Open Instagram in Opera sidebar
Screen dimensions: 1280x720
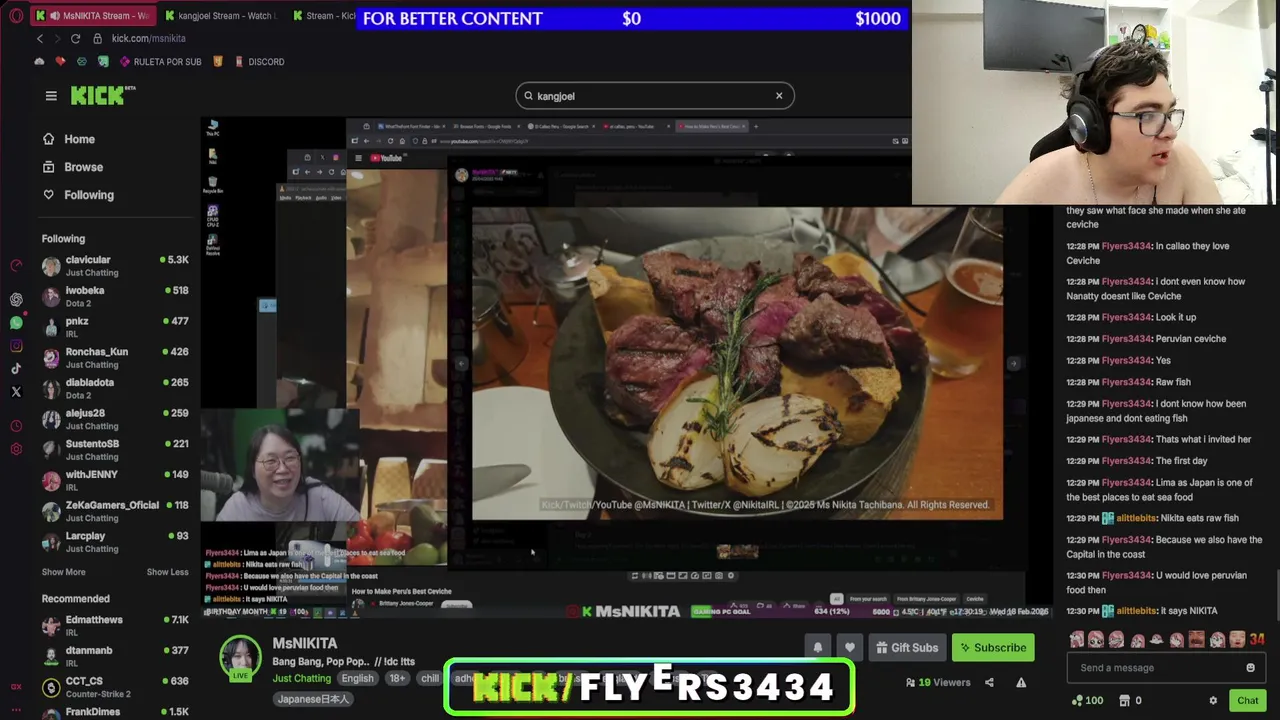16,346
